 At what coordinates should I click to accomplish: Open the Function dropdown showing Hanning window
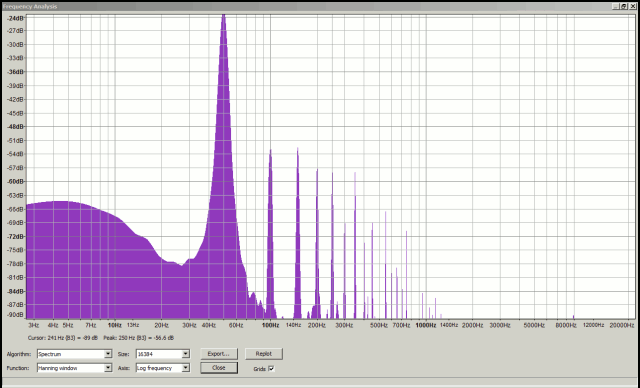point(74,368)
